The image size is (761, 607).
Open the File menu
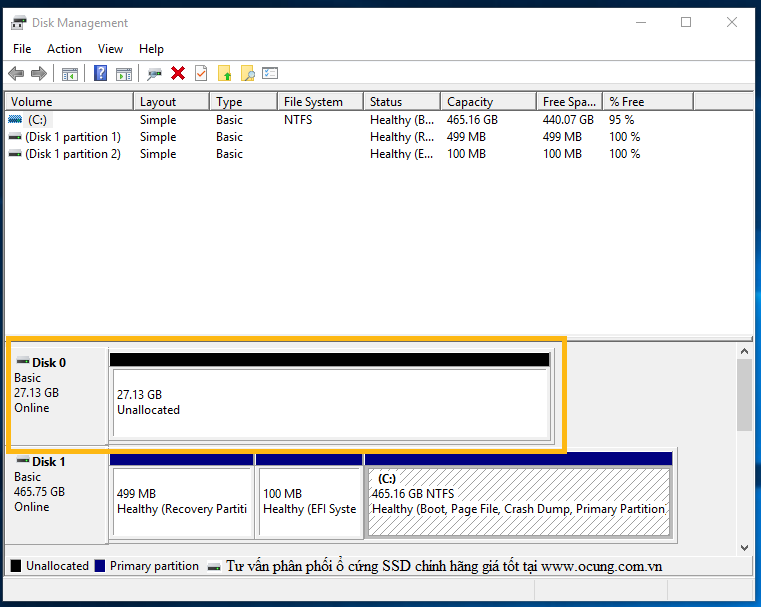click(22, 49)
